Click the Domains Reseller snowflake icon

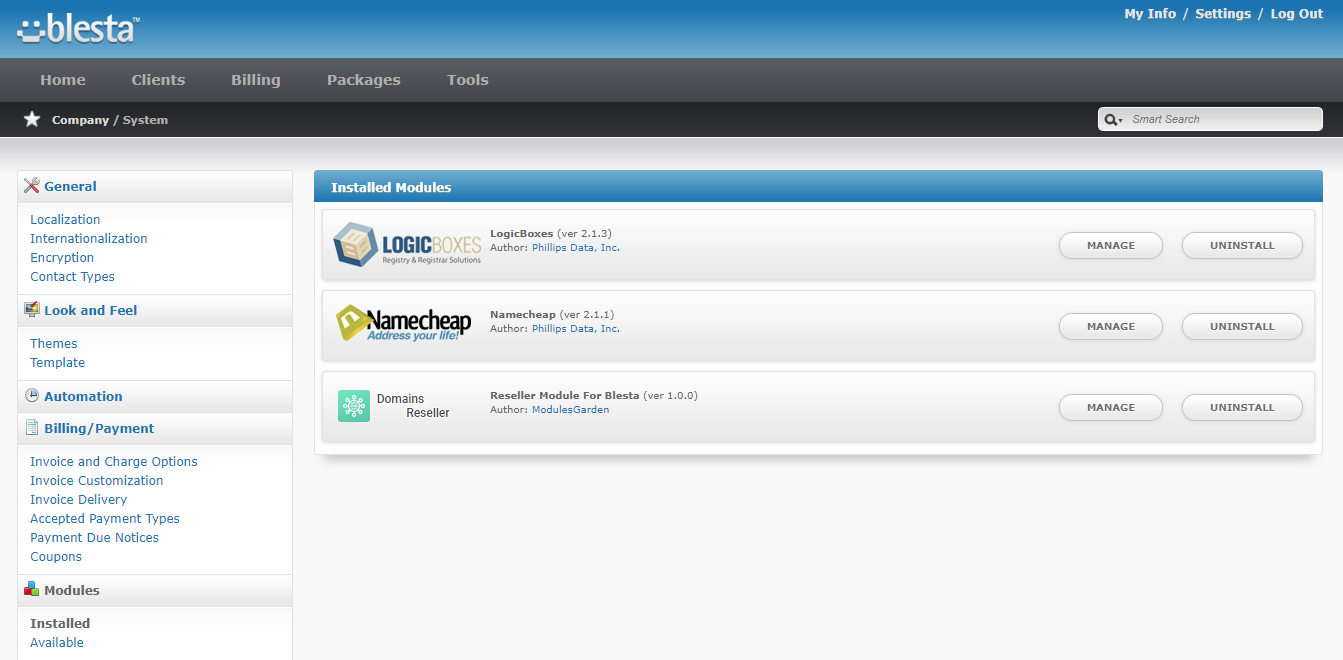(x=353, y=406)
